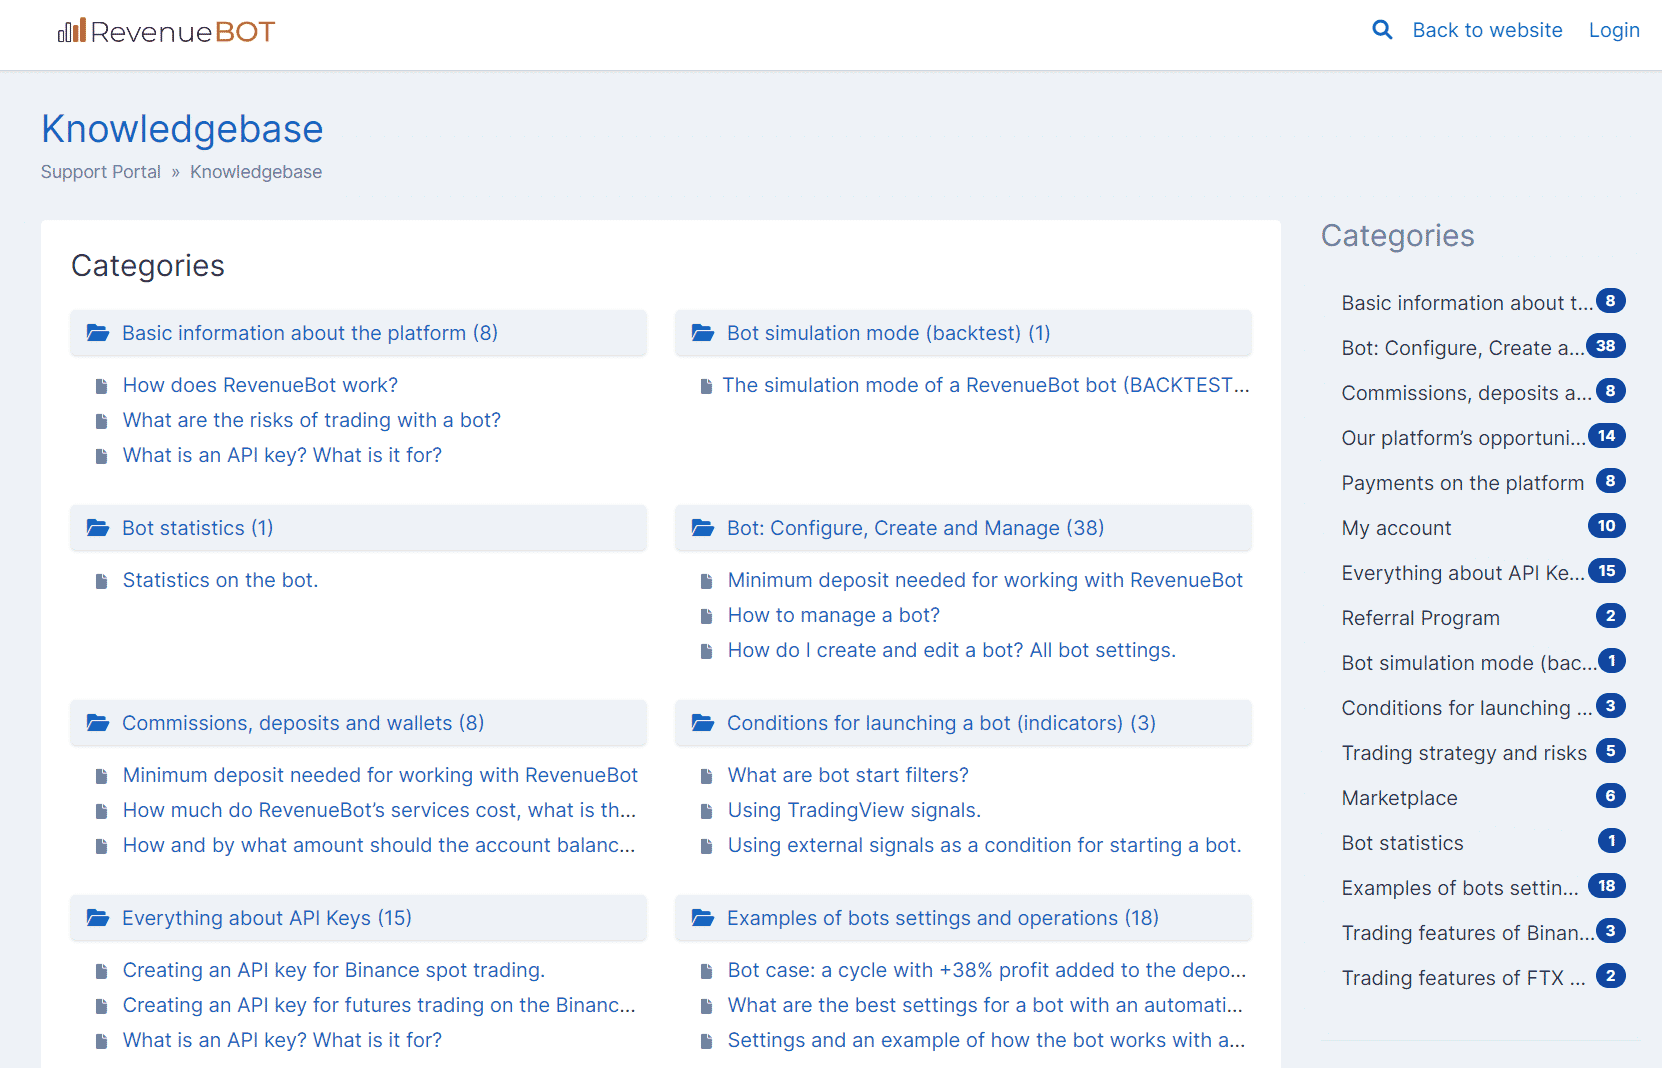Click the Login link
Image resolution: width=1662 pixels, height=1068 pixels.
click(x=1614, y=30)
